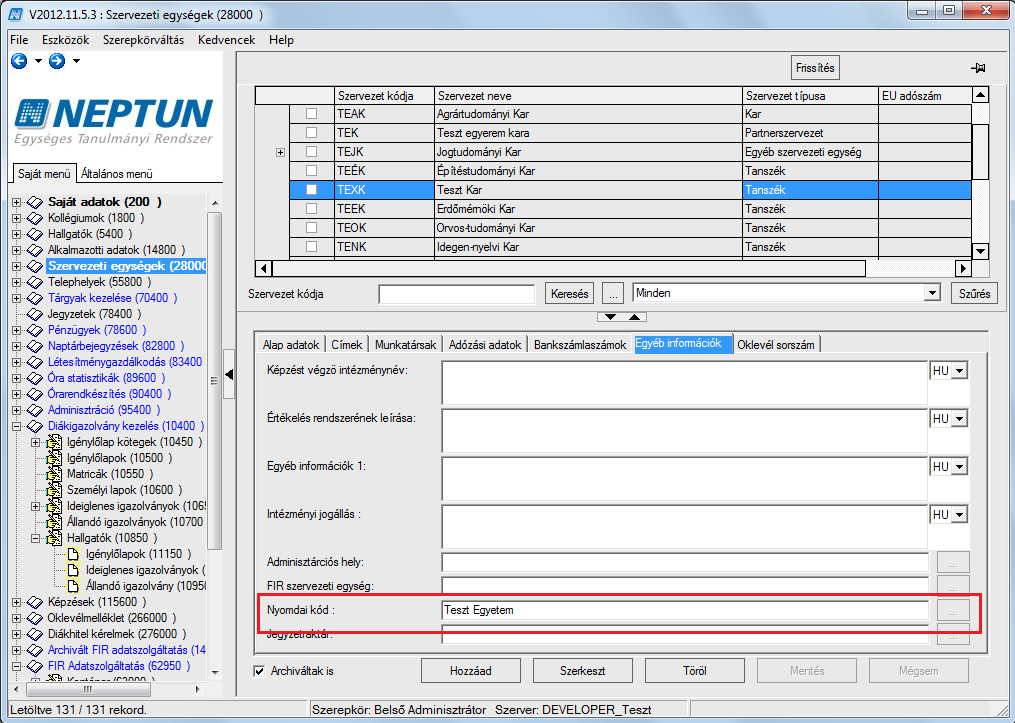Screen dimensions: 1015x723
Task: Click the Képzést végző intézménynév text area
Action: [x=685, y=383]
